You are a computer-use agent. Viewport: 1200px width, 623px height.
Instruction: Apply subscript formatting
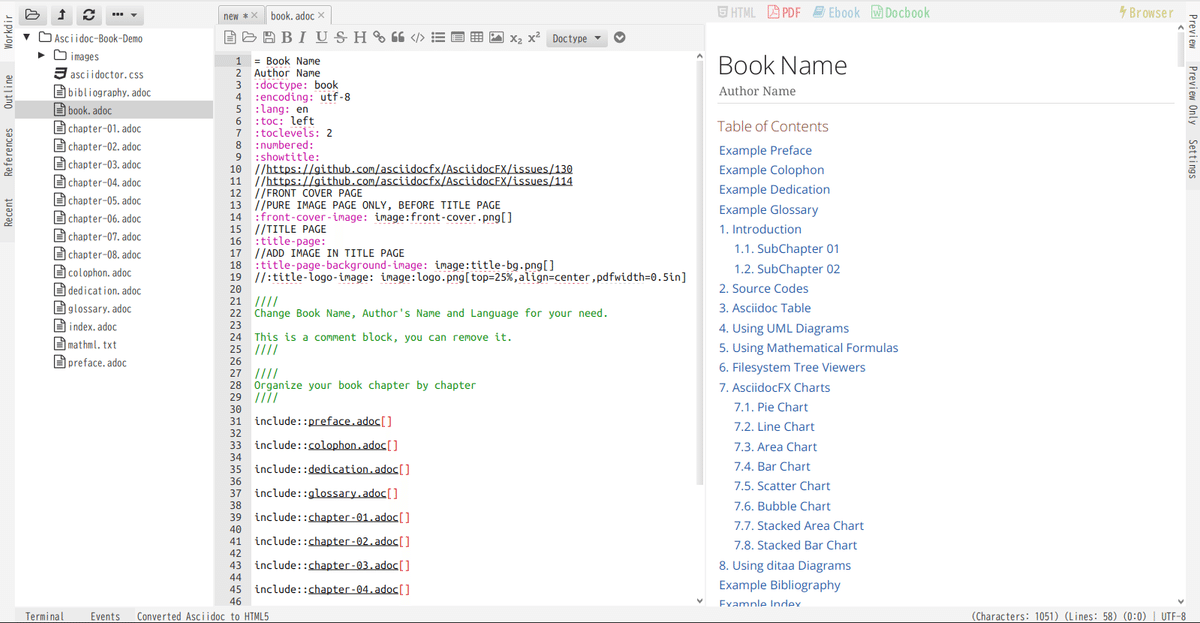(x=516, y=38)
